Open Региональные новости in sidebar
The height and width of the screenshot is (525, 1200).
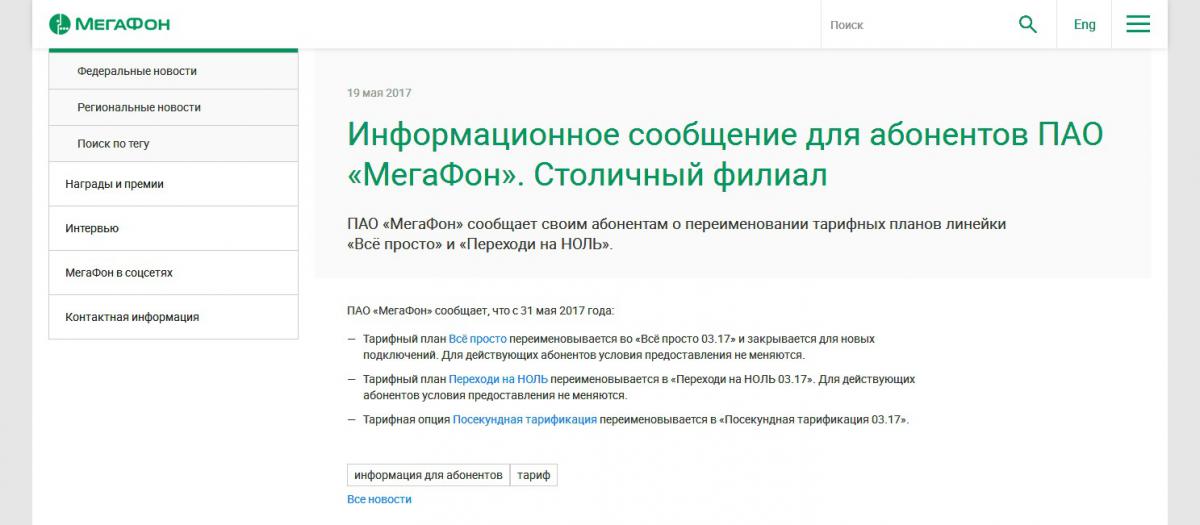(x=139, y=107)
